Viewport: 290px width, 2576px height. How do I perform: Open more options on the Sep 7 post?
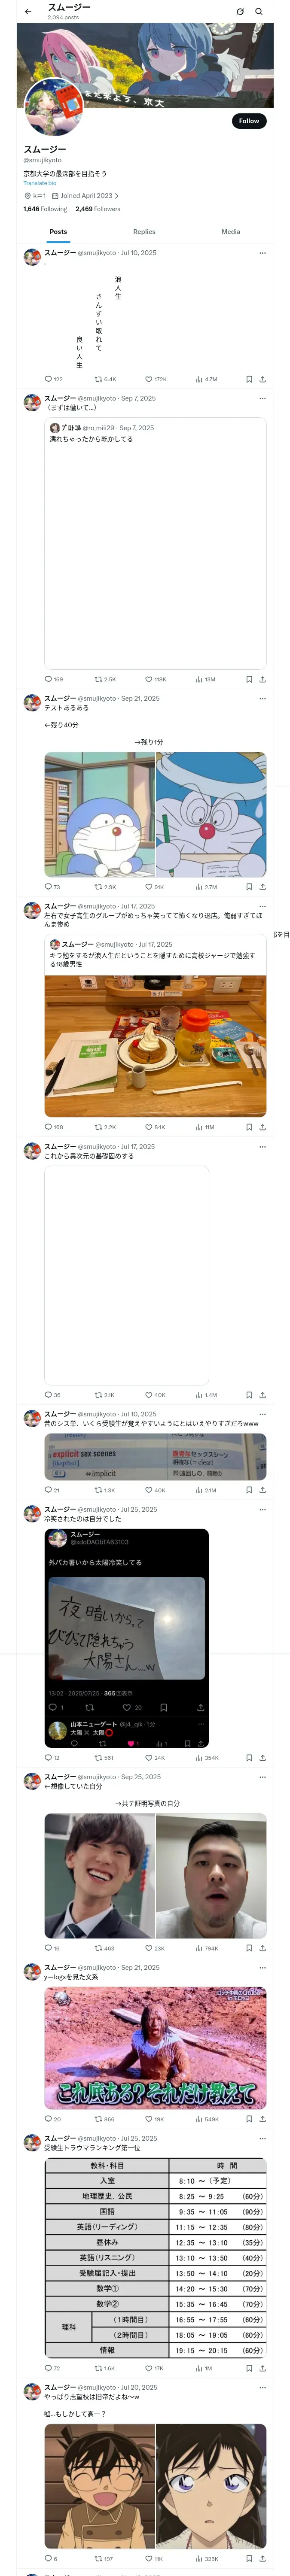262,398
